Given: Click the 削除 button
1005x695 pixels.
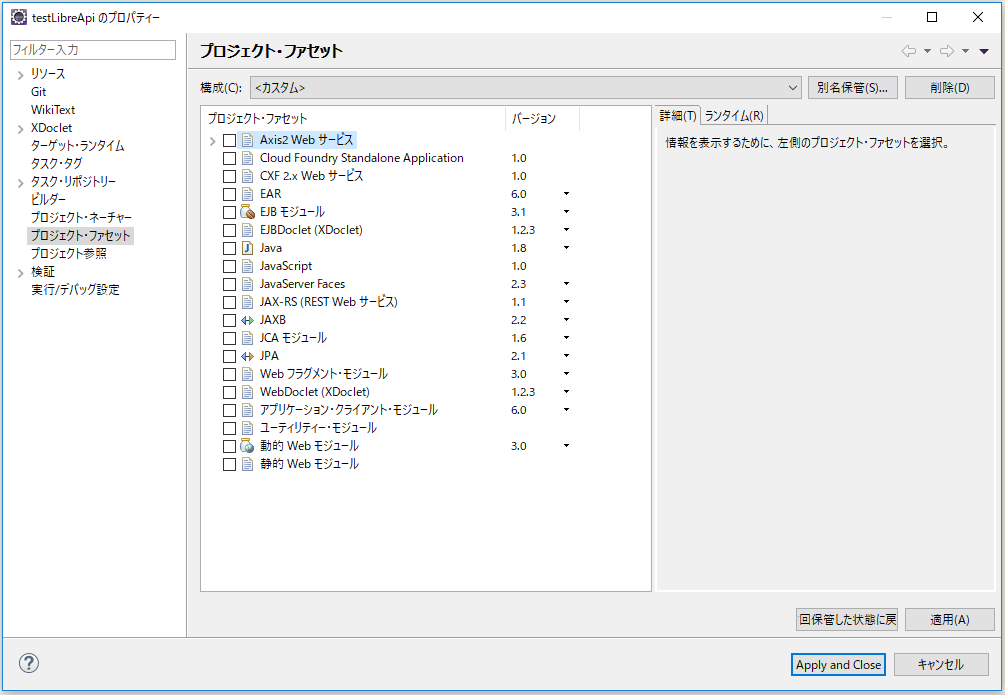Looking at the screenshot, I should 948,87.
